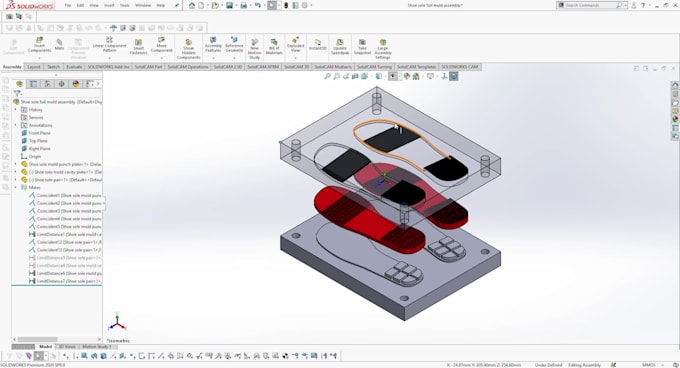The width and height of the screenshot is (680, 368).
Task: Toggle the Hide/Show Items view icon
Action: 392,76
